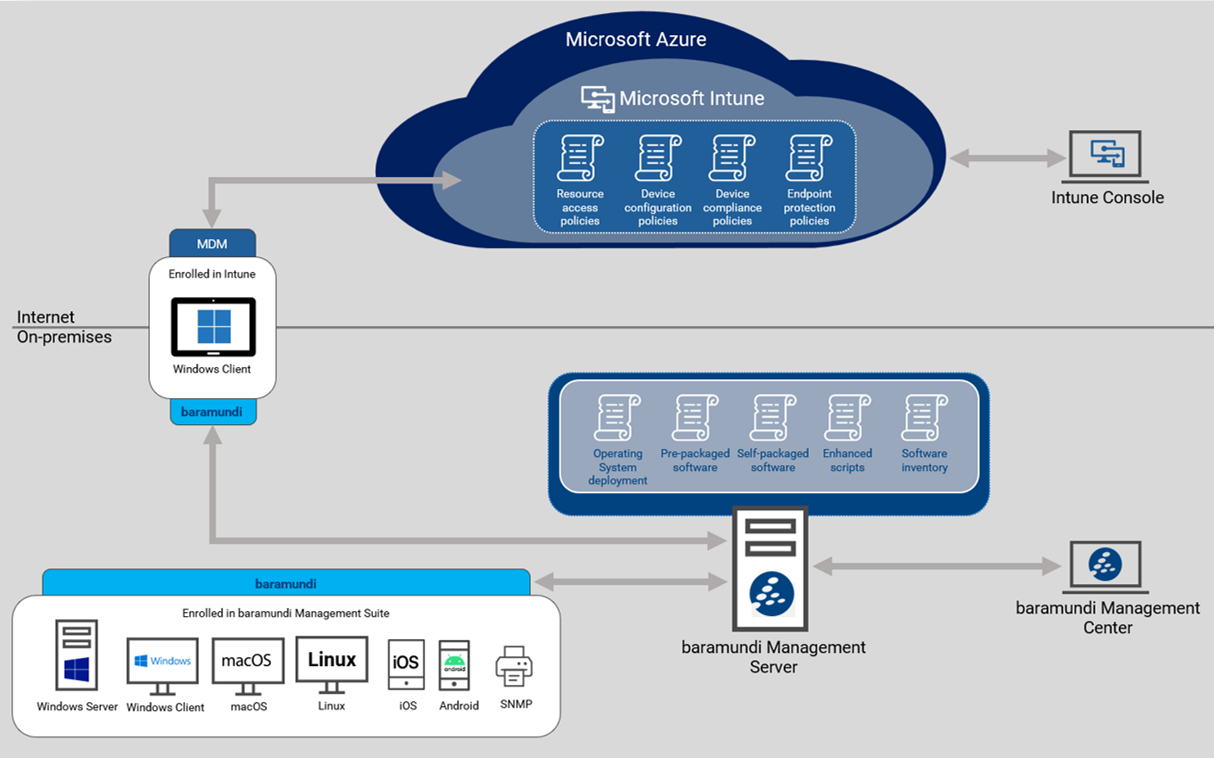Click the wide baramundi header bar
This screenshot has width=1214, height=758.
coord(286,583)
